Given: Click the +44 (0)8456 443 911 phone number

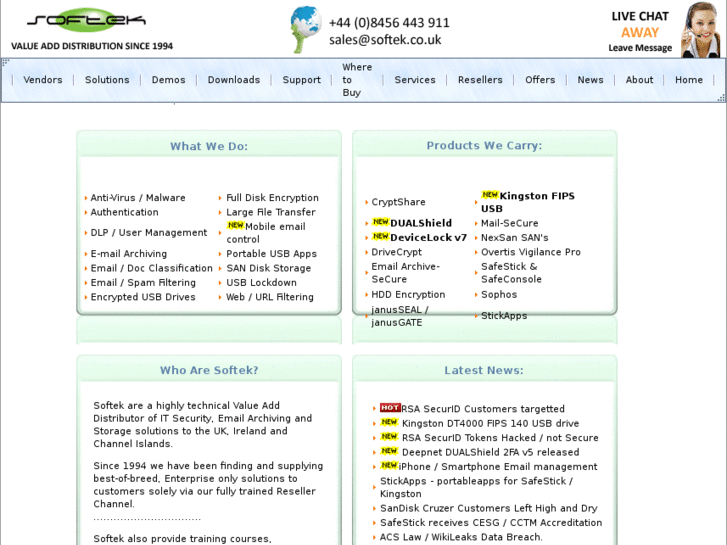Looking at the screenshot, I should [389, 23].
